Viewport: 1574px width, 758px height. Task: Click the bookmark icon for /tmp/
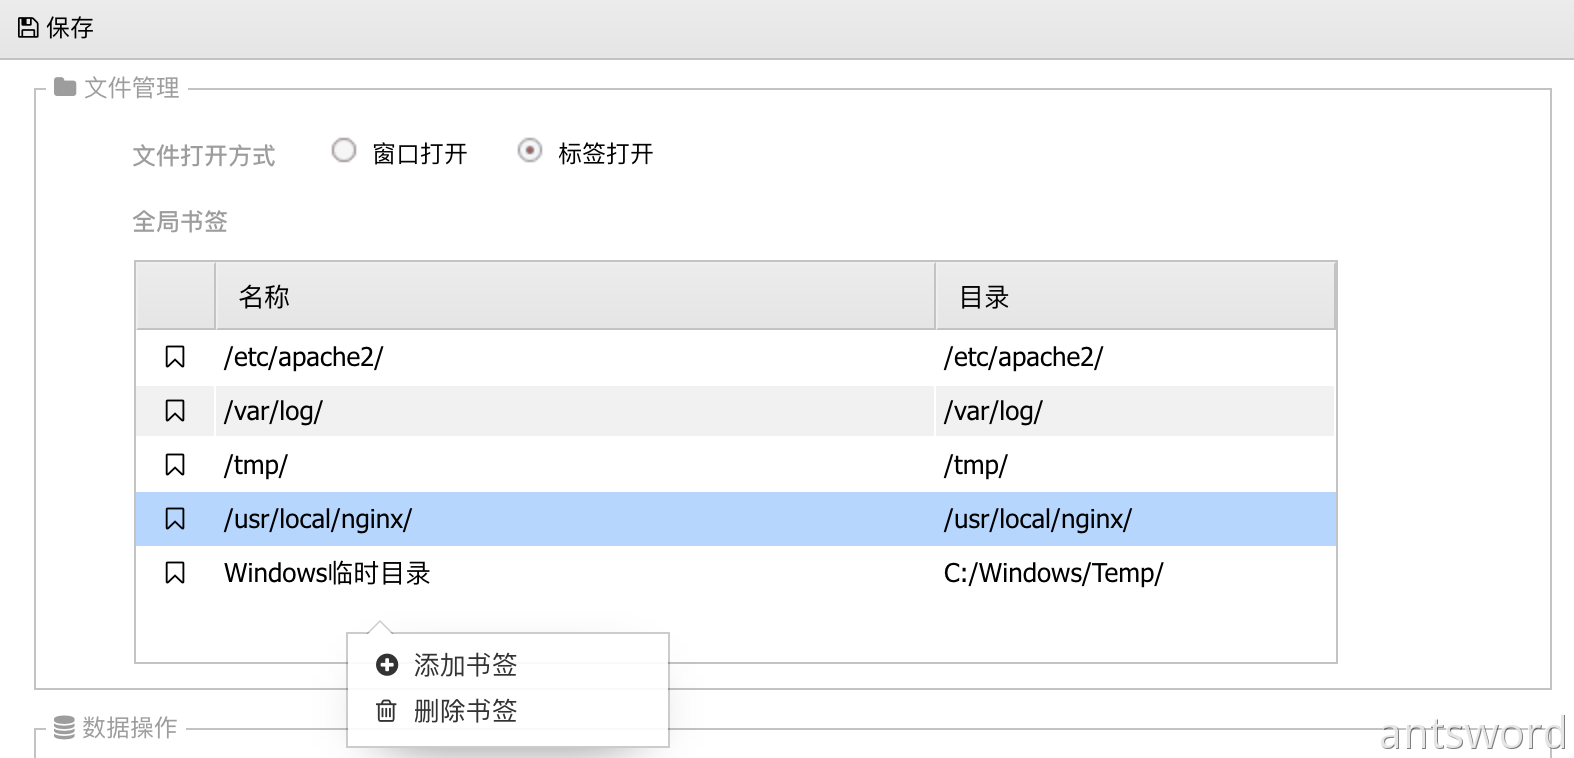(175, 465)
